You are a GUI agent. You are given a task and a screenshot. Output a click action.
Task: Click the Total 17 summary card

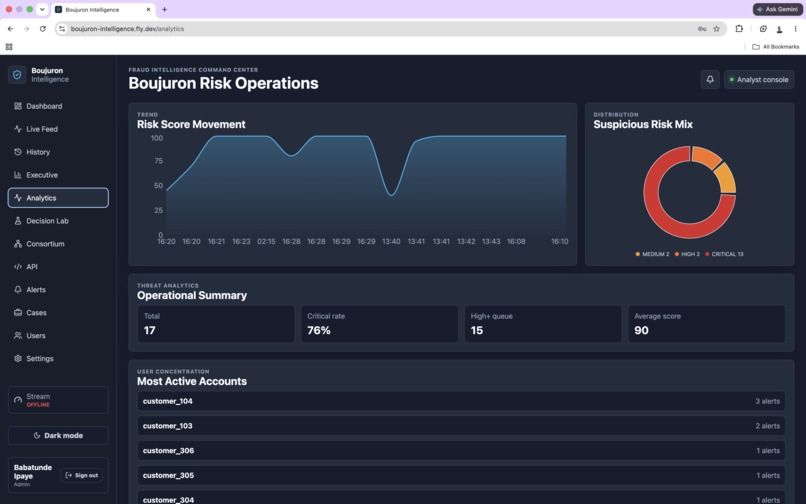(216, 324)
